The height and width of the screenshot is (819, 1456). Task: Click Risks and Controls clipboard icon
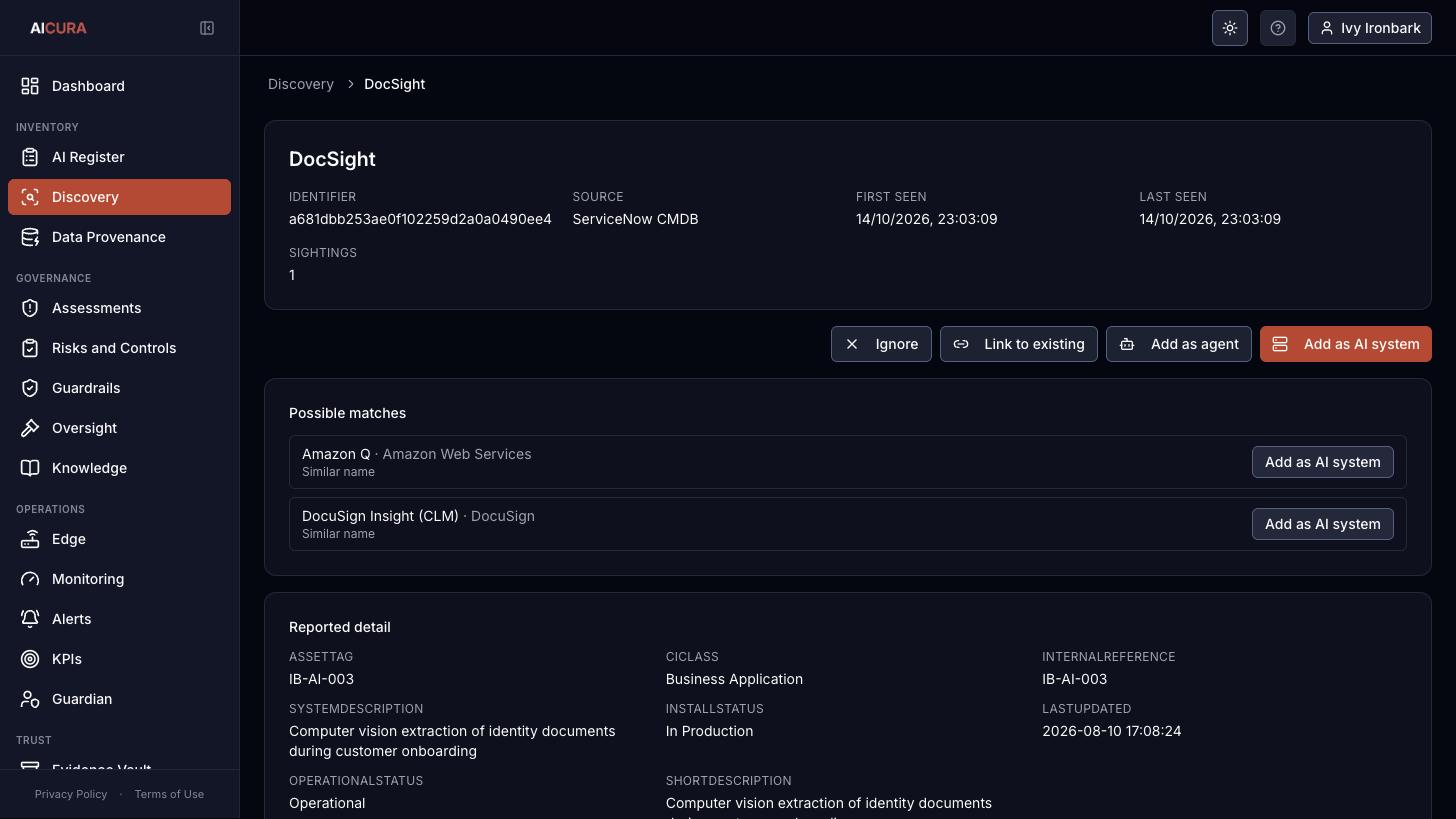30,348
